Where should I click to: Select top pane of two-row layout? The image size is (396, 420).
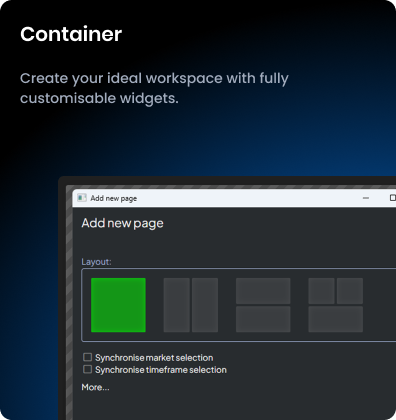click(x=263, y=291)
